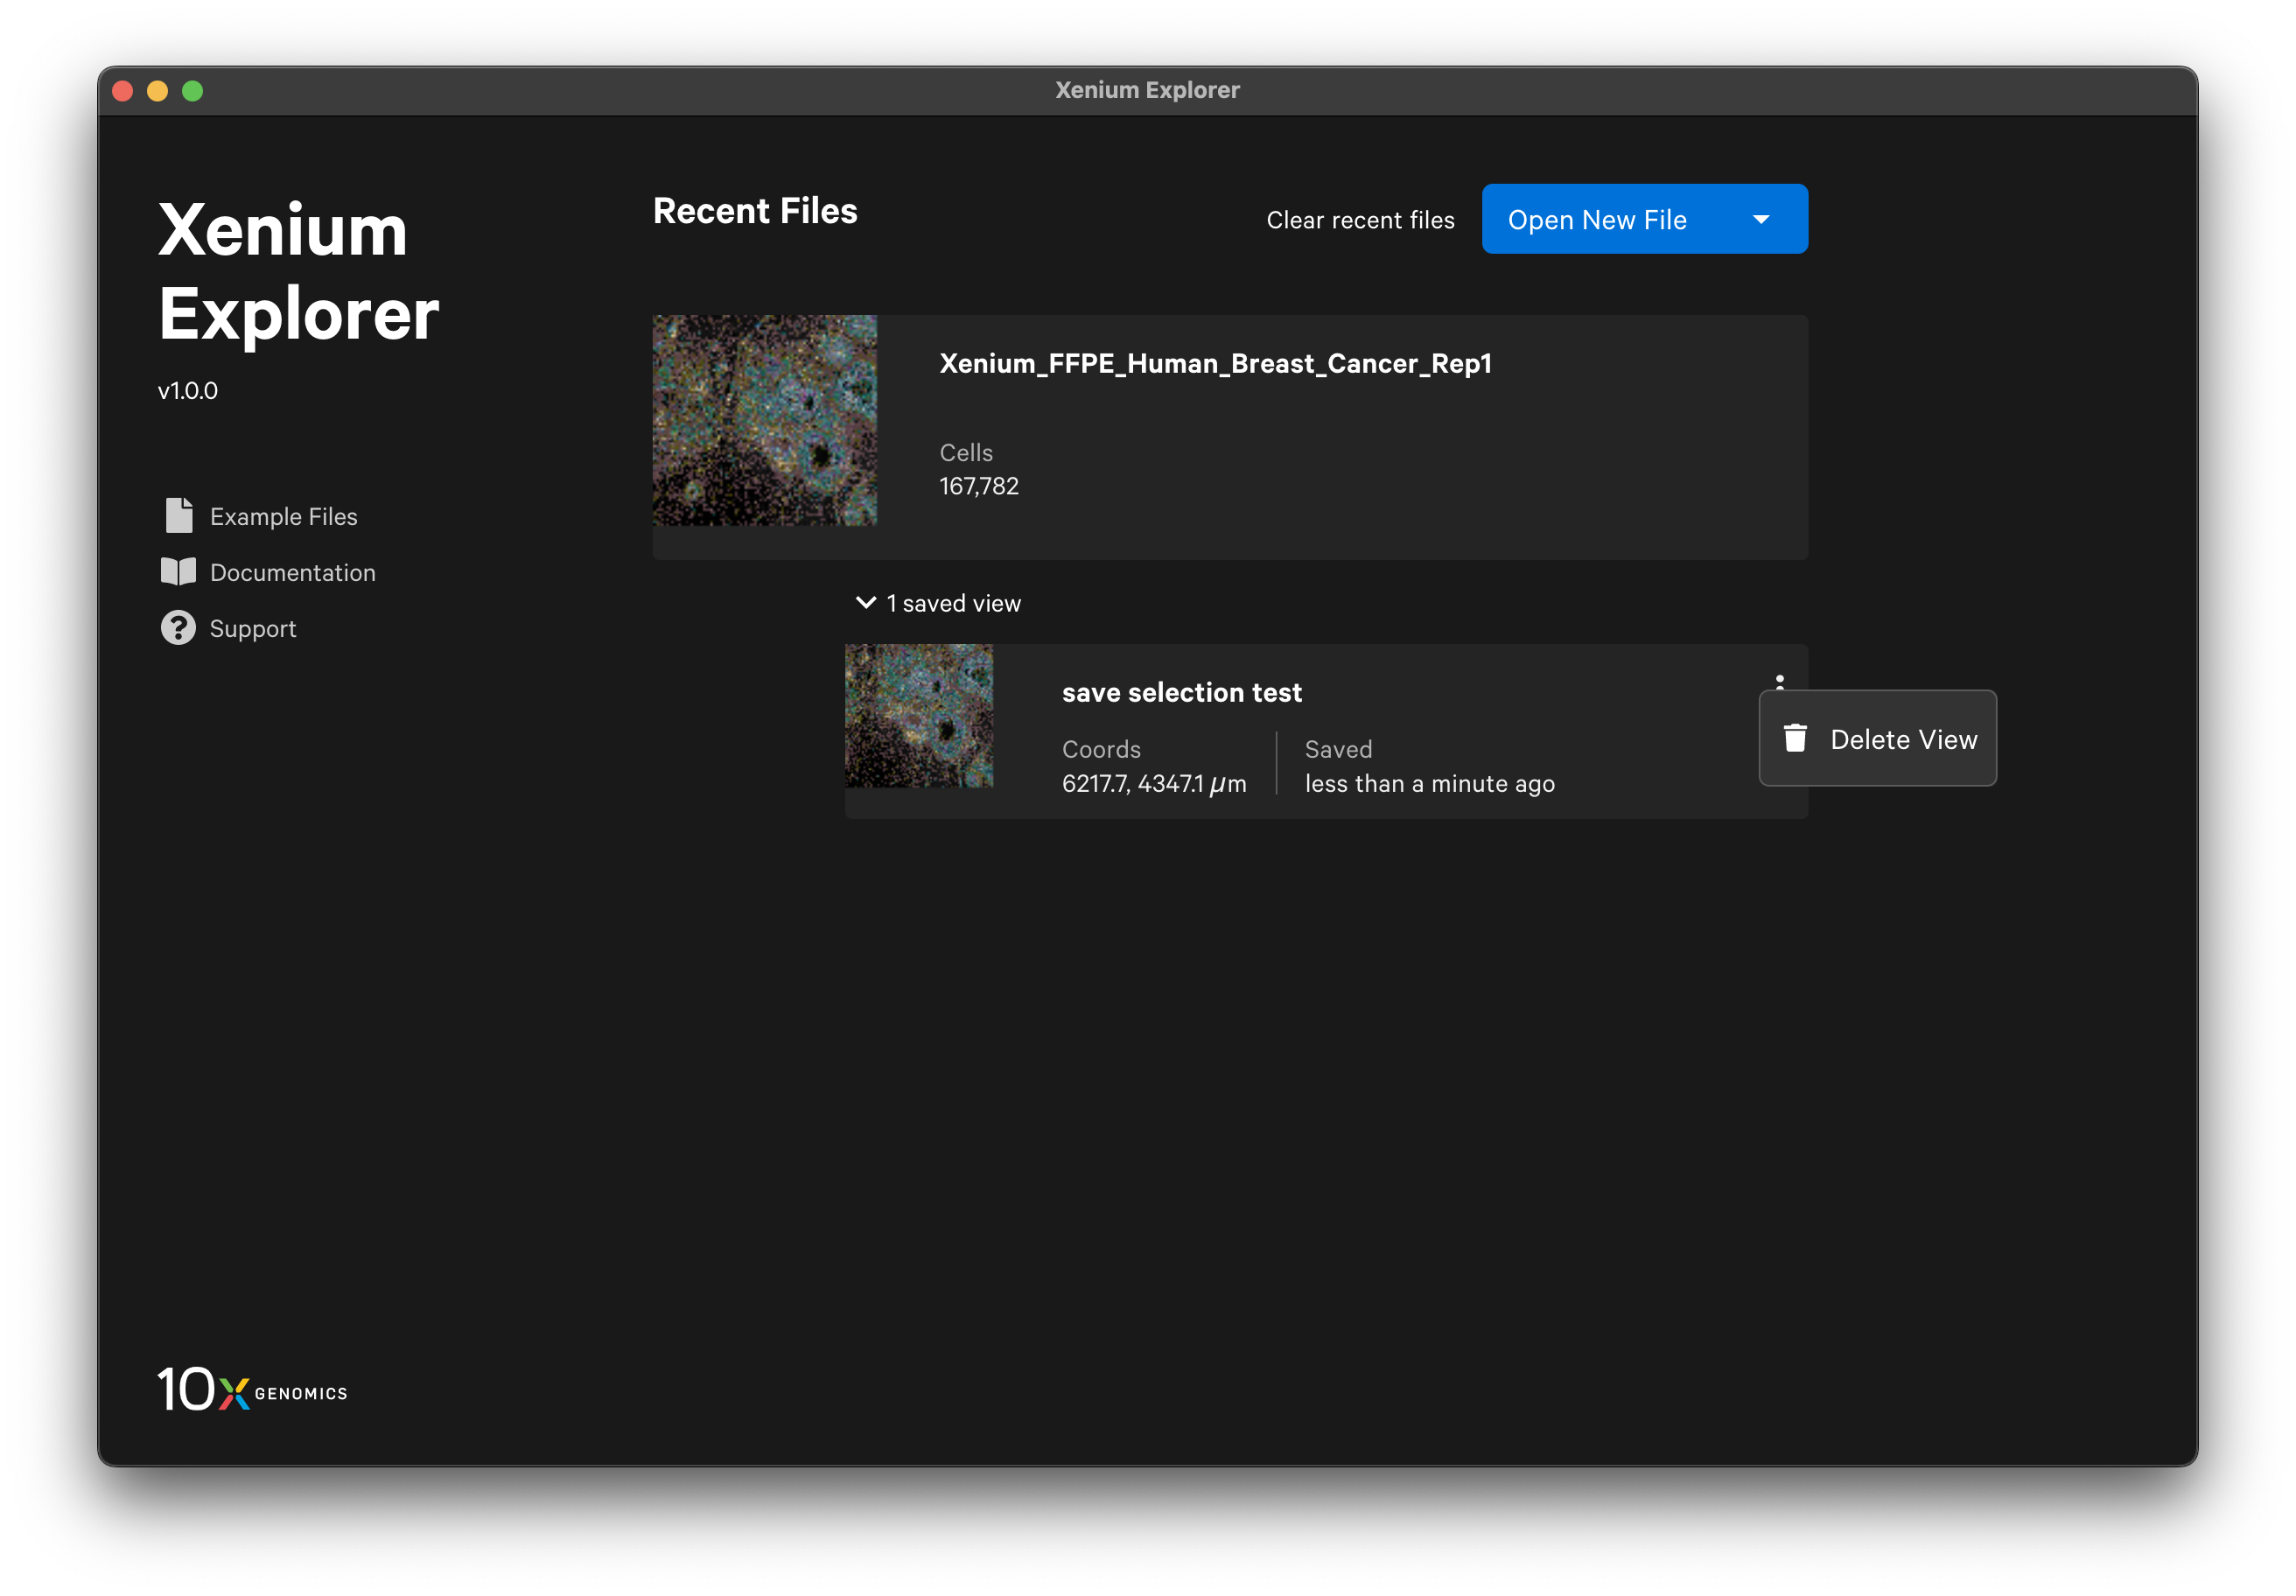This screenshot has height=1596, width=2296.
Task: Open Xenium_FFPE_Human_Breast_Cancer_Rep1 file thumbnail
Action: click(x=765, y=421)
